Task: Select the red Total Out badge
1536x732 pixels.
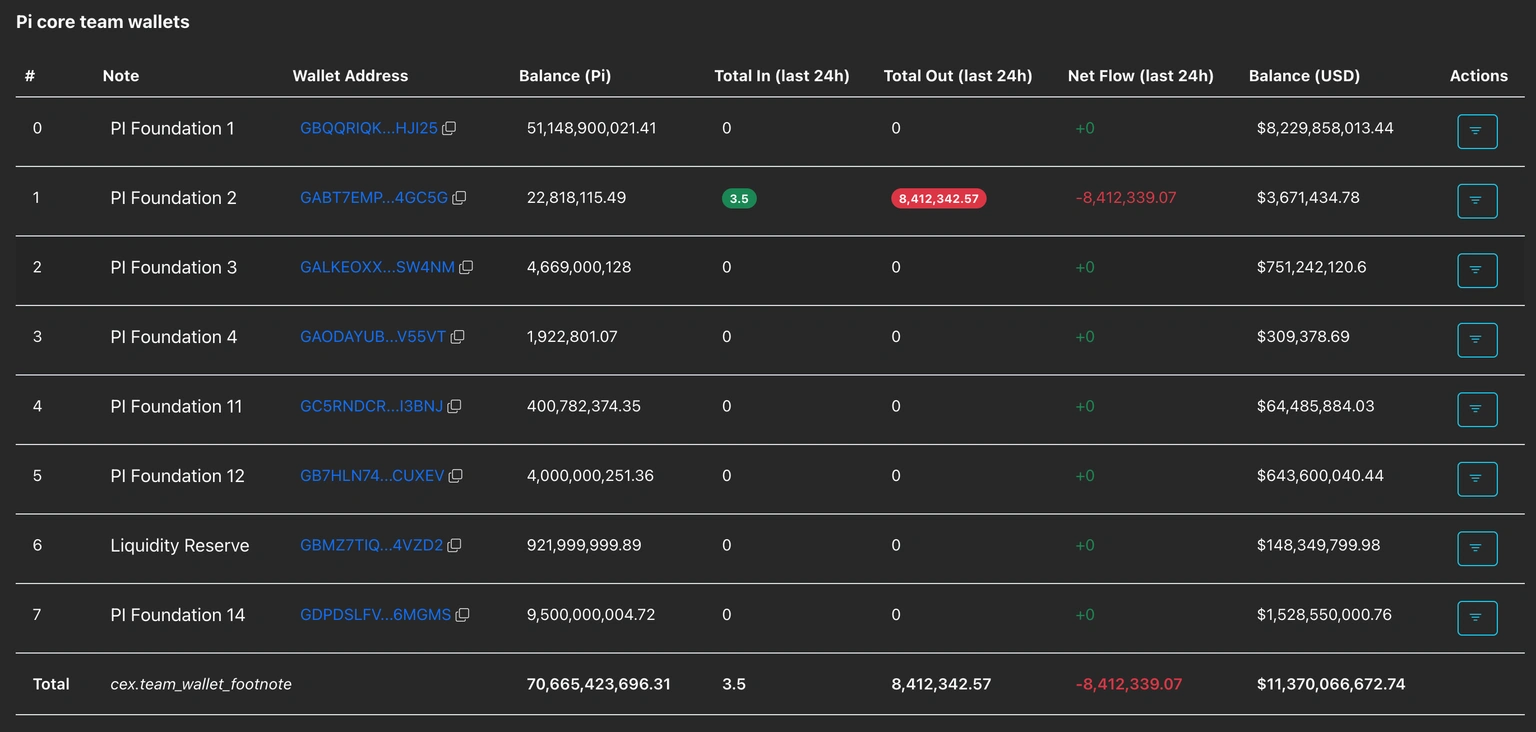Action: coord(938,198)
